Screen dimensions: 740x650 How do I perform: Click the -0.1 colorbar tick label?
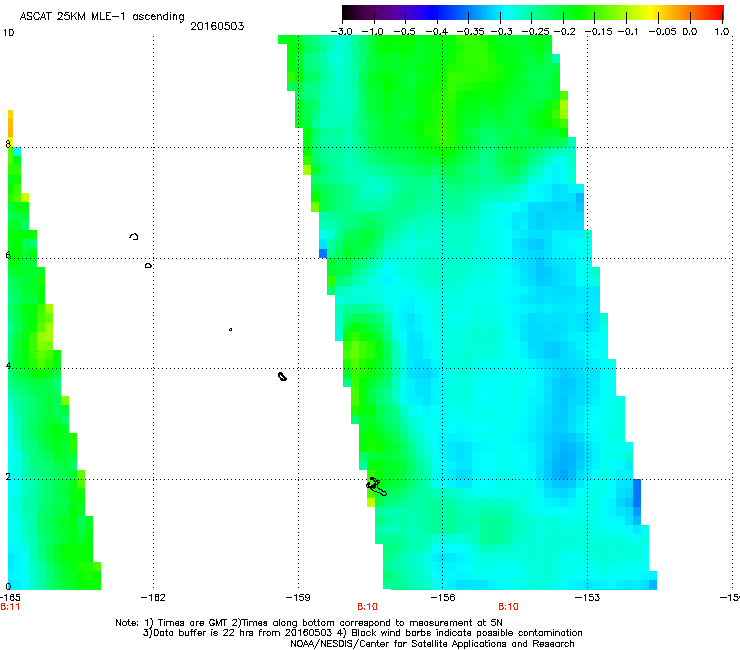[x=628, y=32]
